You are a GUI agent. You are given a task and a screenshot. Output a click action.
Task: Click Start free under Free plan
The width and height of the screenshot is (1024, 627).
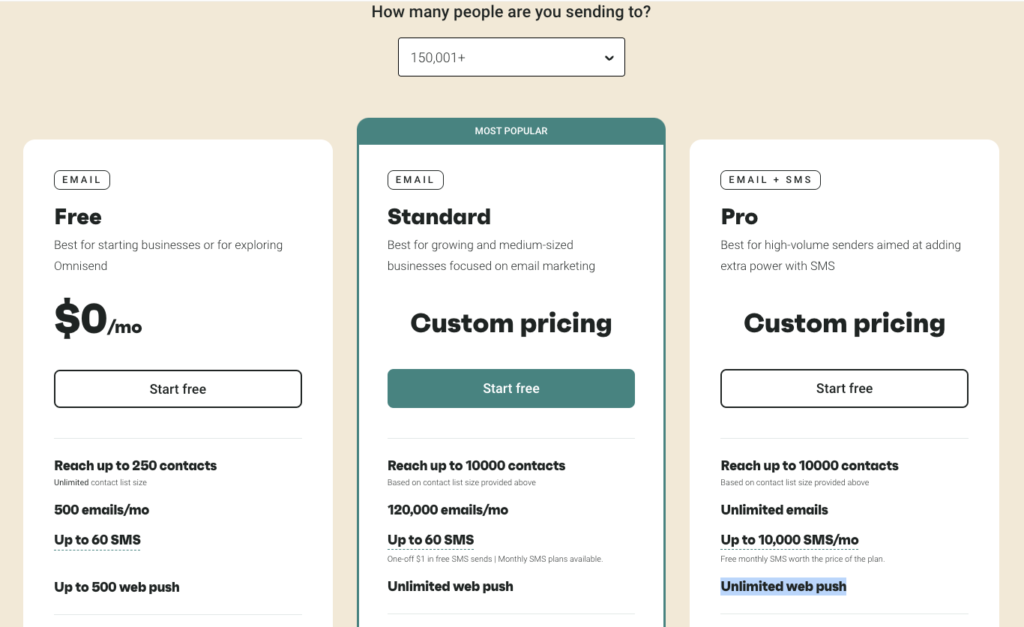(178, 389)
